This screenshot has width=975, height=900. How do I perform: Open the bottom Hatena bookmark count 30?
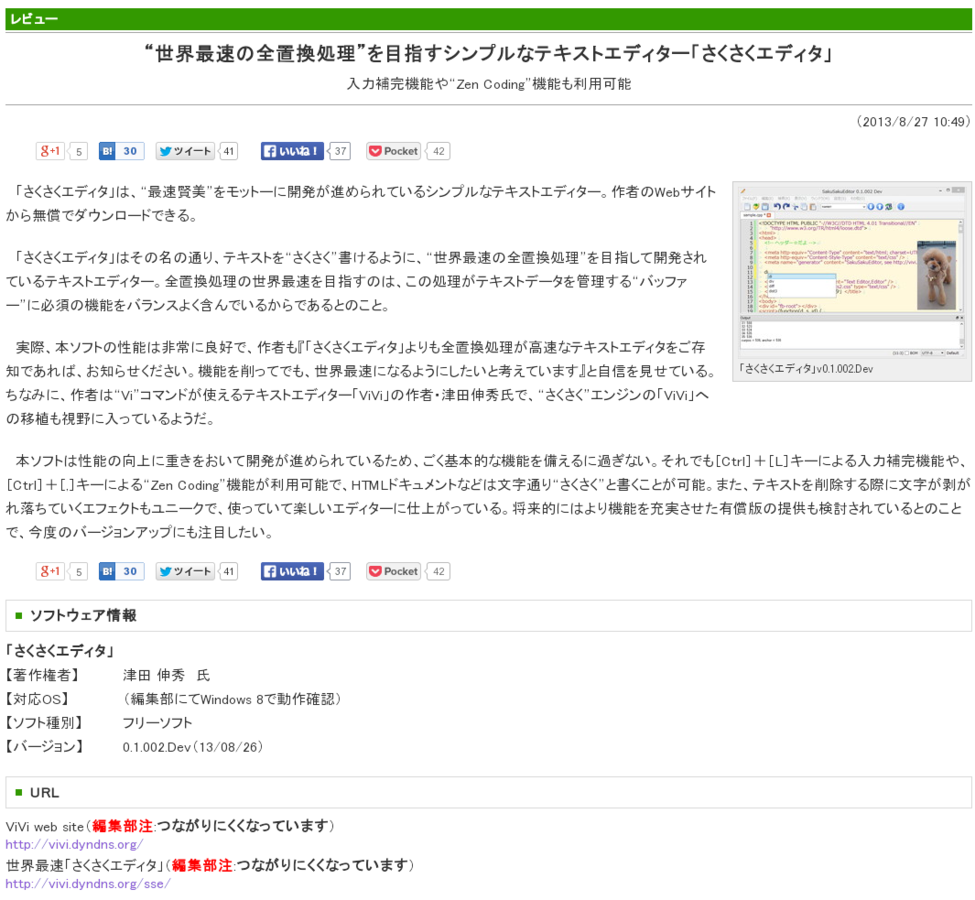point(130,572)
